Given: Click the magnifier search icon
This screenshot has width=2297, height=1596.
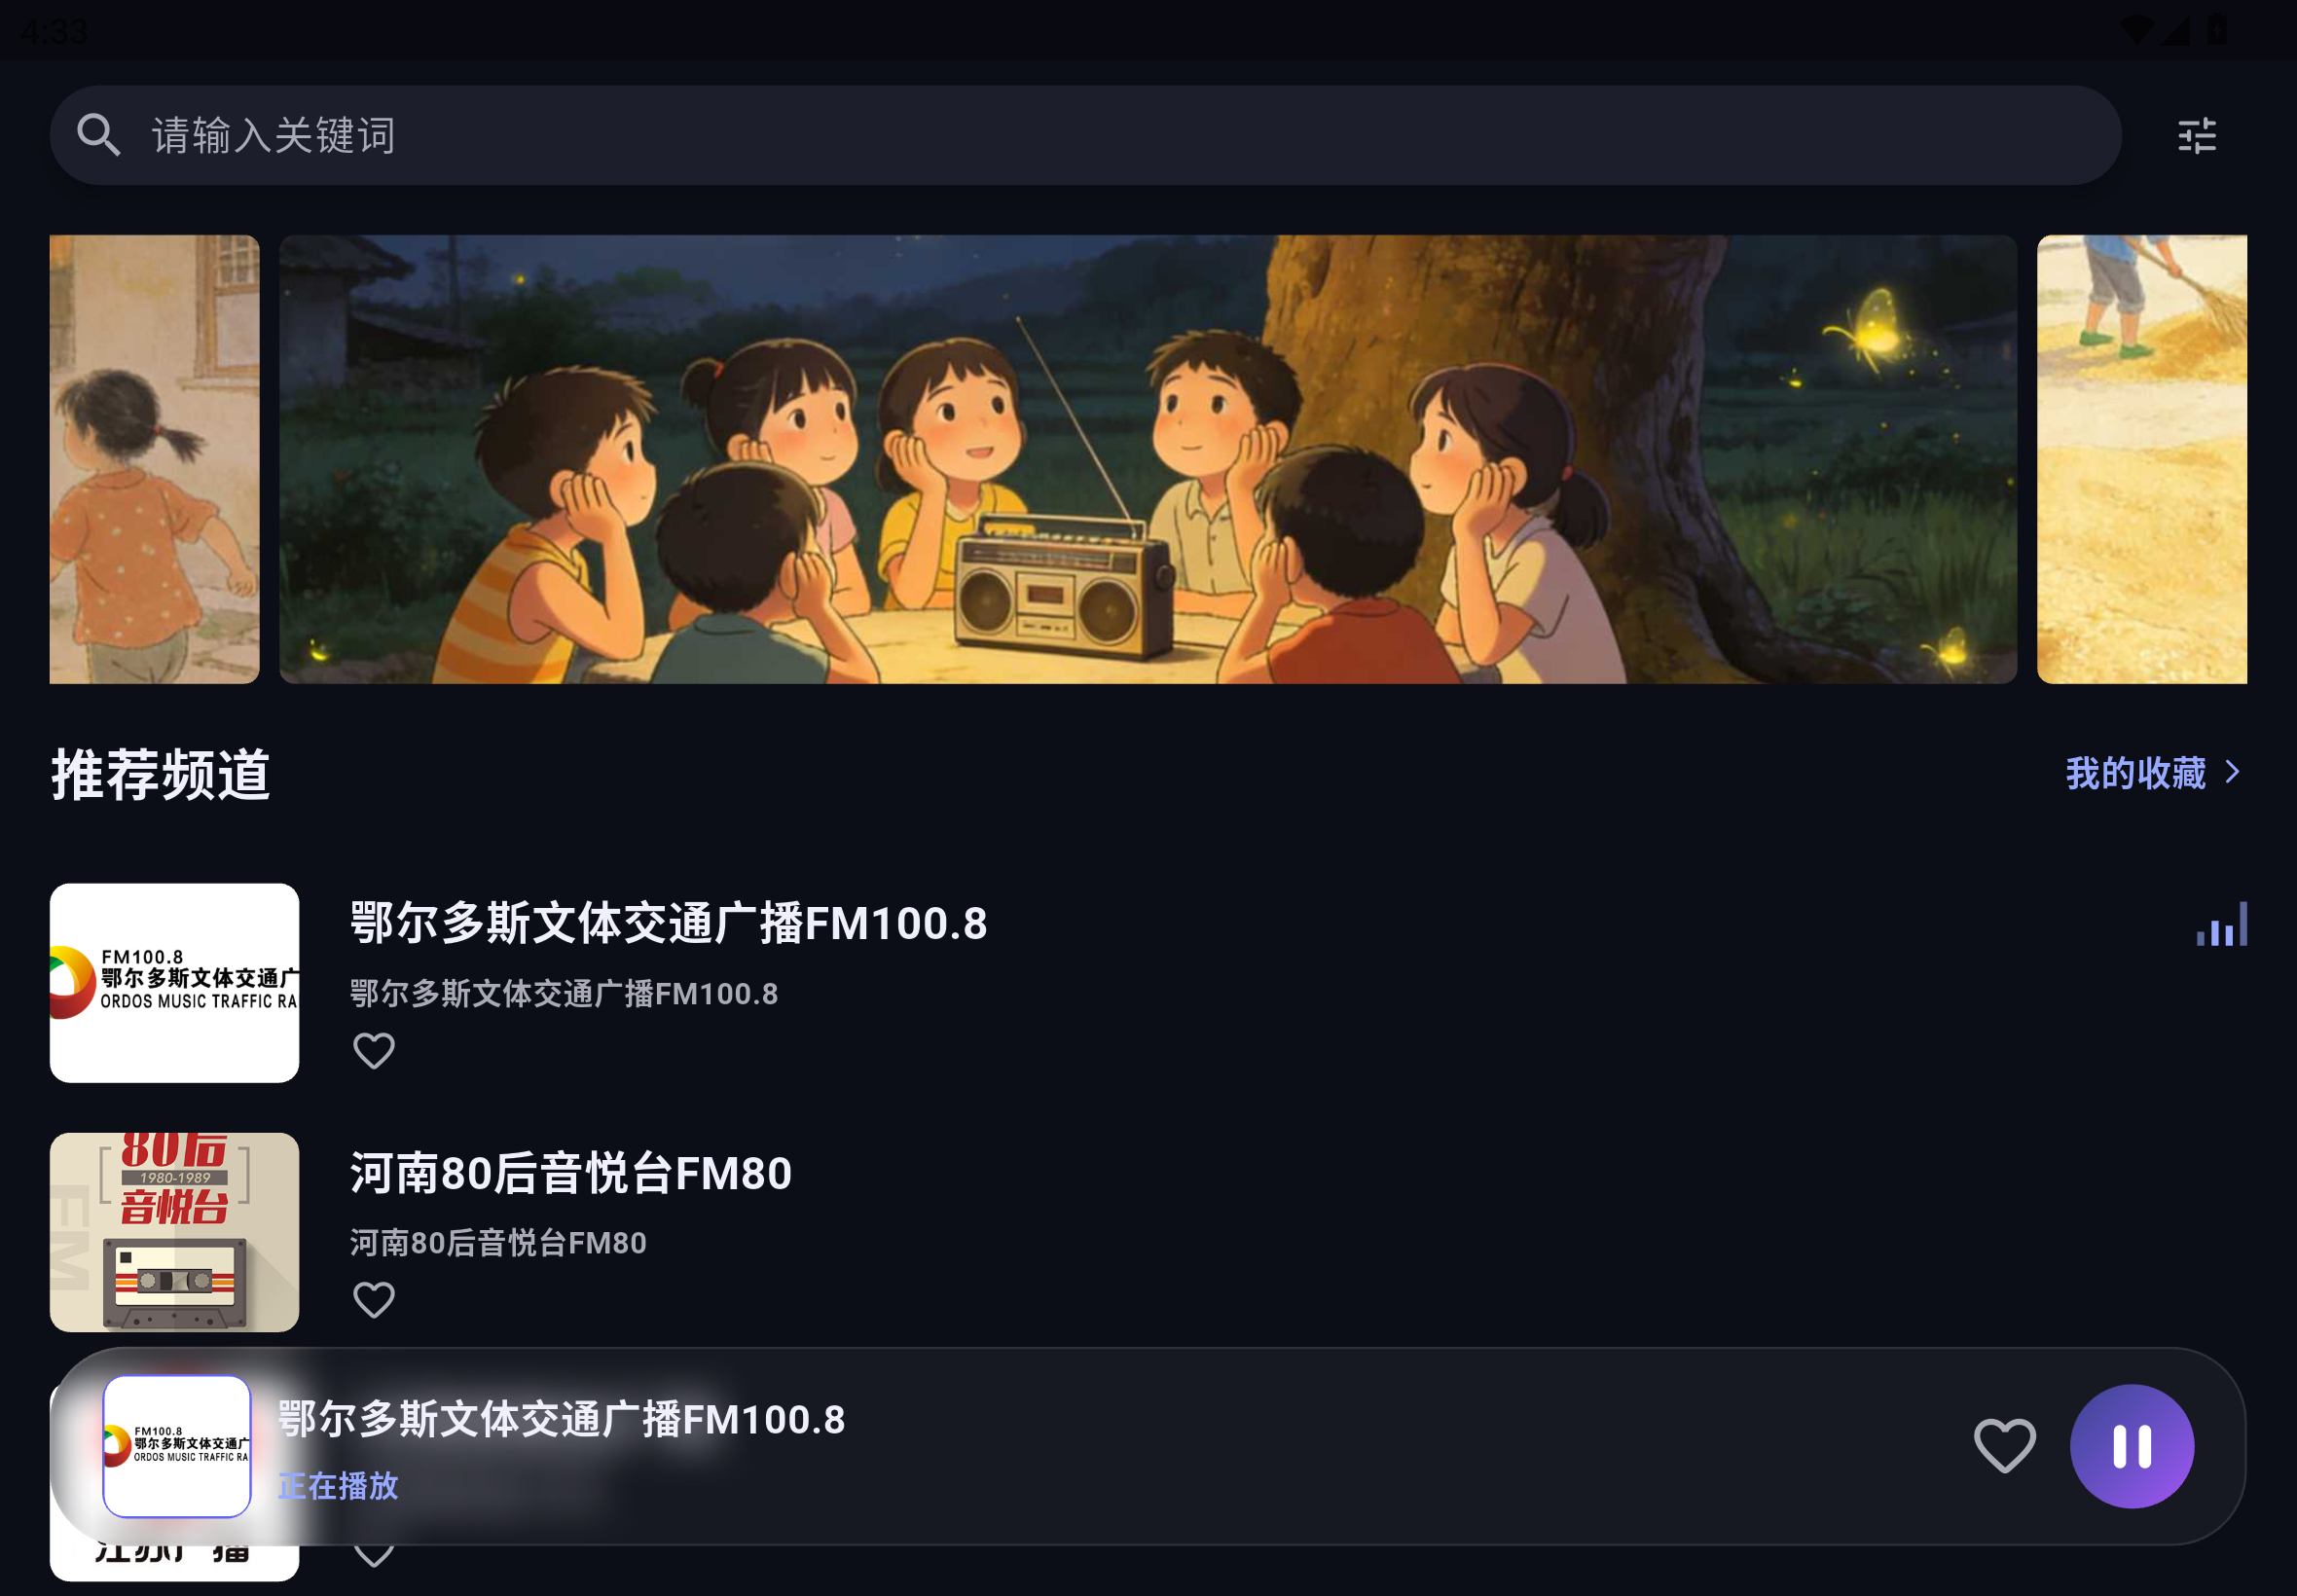Looking at the screenshot, I should (x=98, y=135).
